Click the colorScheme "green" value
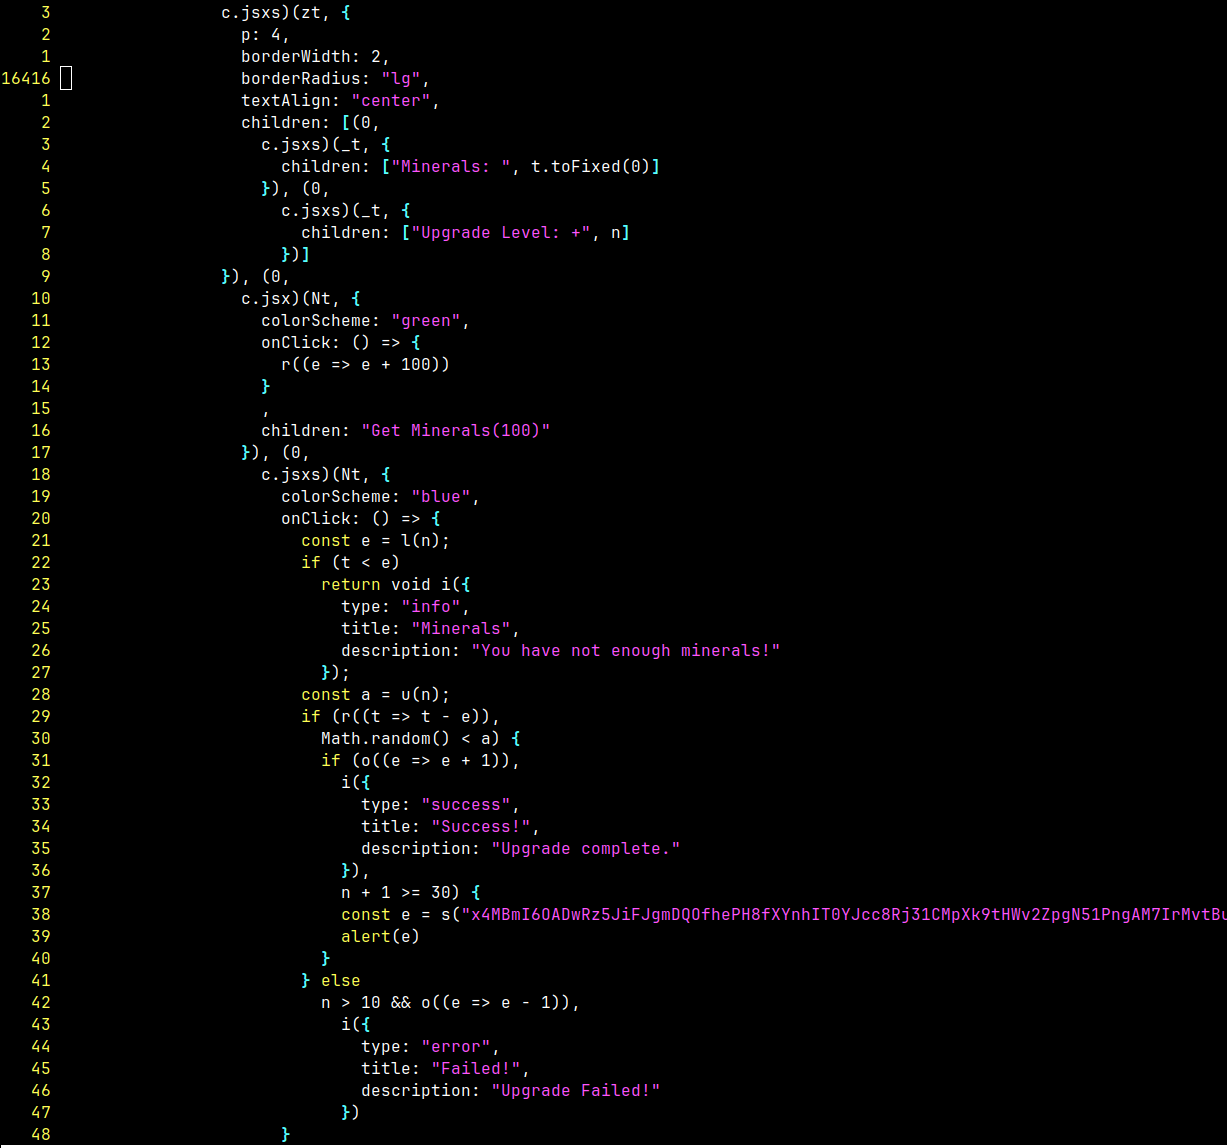The height and width of the screenshot is (1148, 1227). click(x=425, y=320)
